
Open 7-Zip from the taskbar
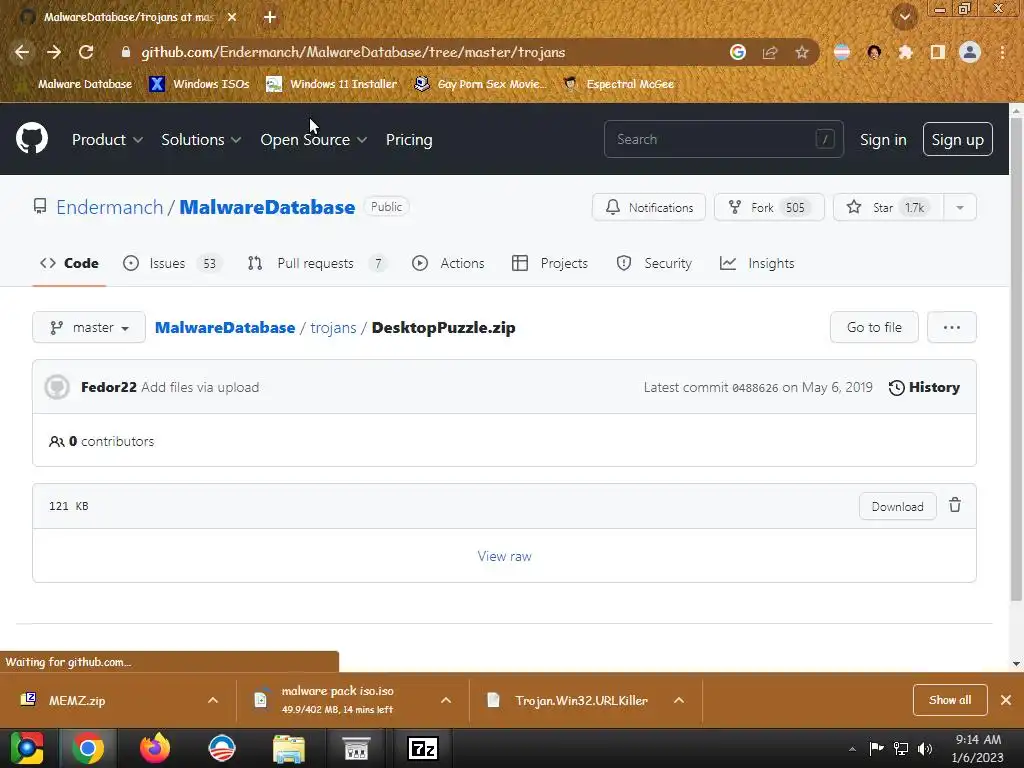[x=423, y=748]
